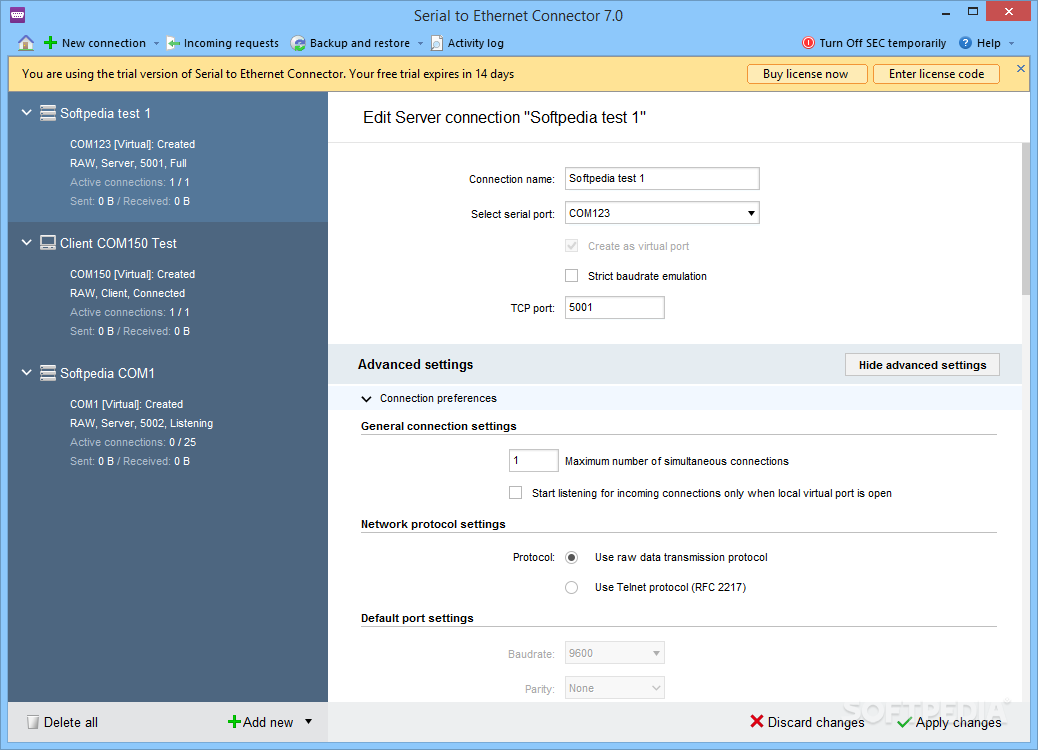Collapse the Softpedia test 1 connection
The height and width of the screenshot is (750, 1038).
point(26,113)
